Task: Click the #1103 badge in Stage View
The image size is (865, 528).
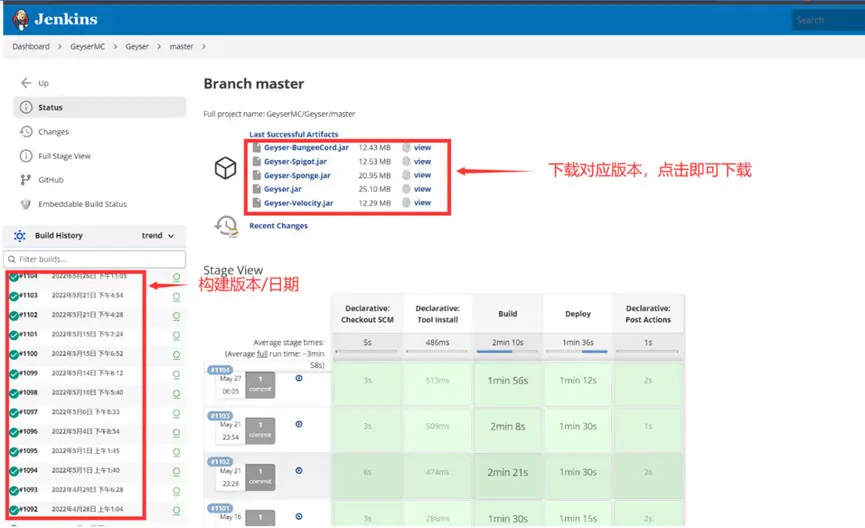Action: click(220, 415)
